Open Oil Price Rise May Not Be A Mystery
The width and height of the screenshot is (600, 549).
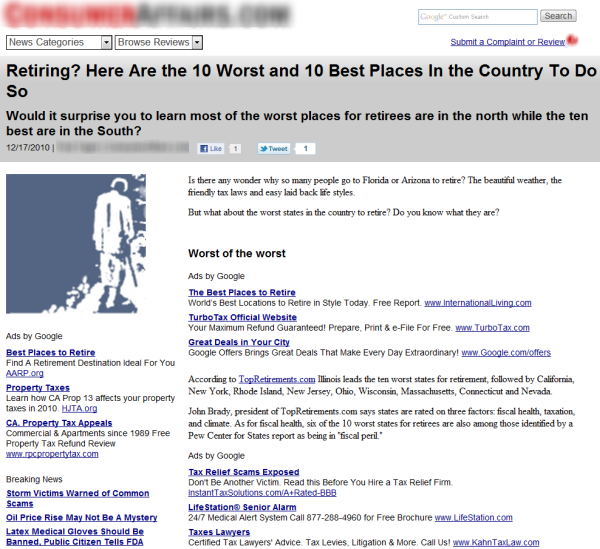(x=82, y=518)
